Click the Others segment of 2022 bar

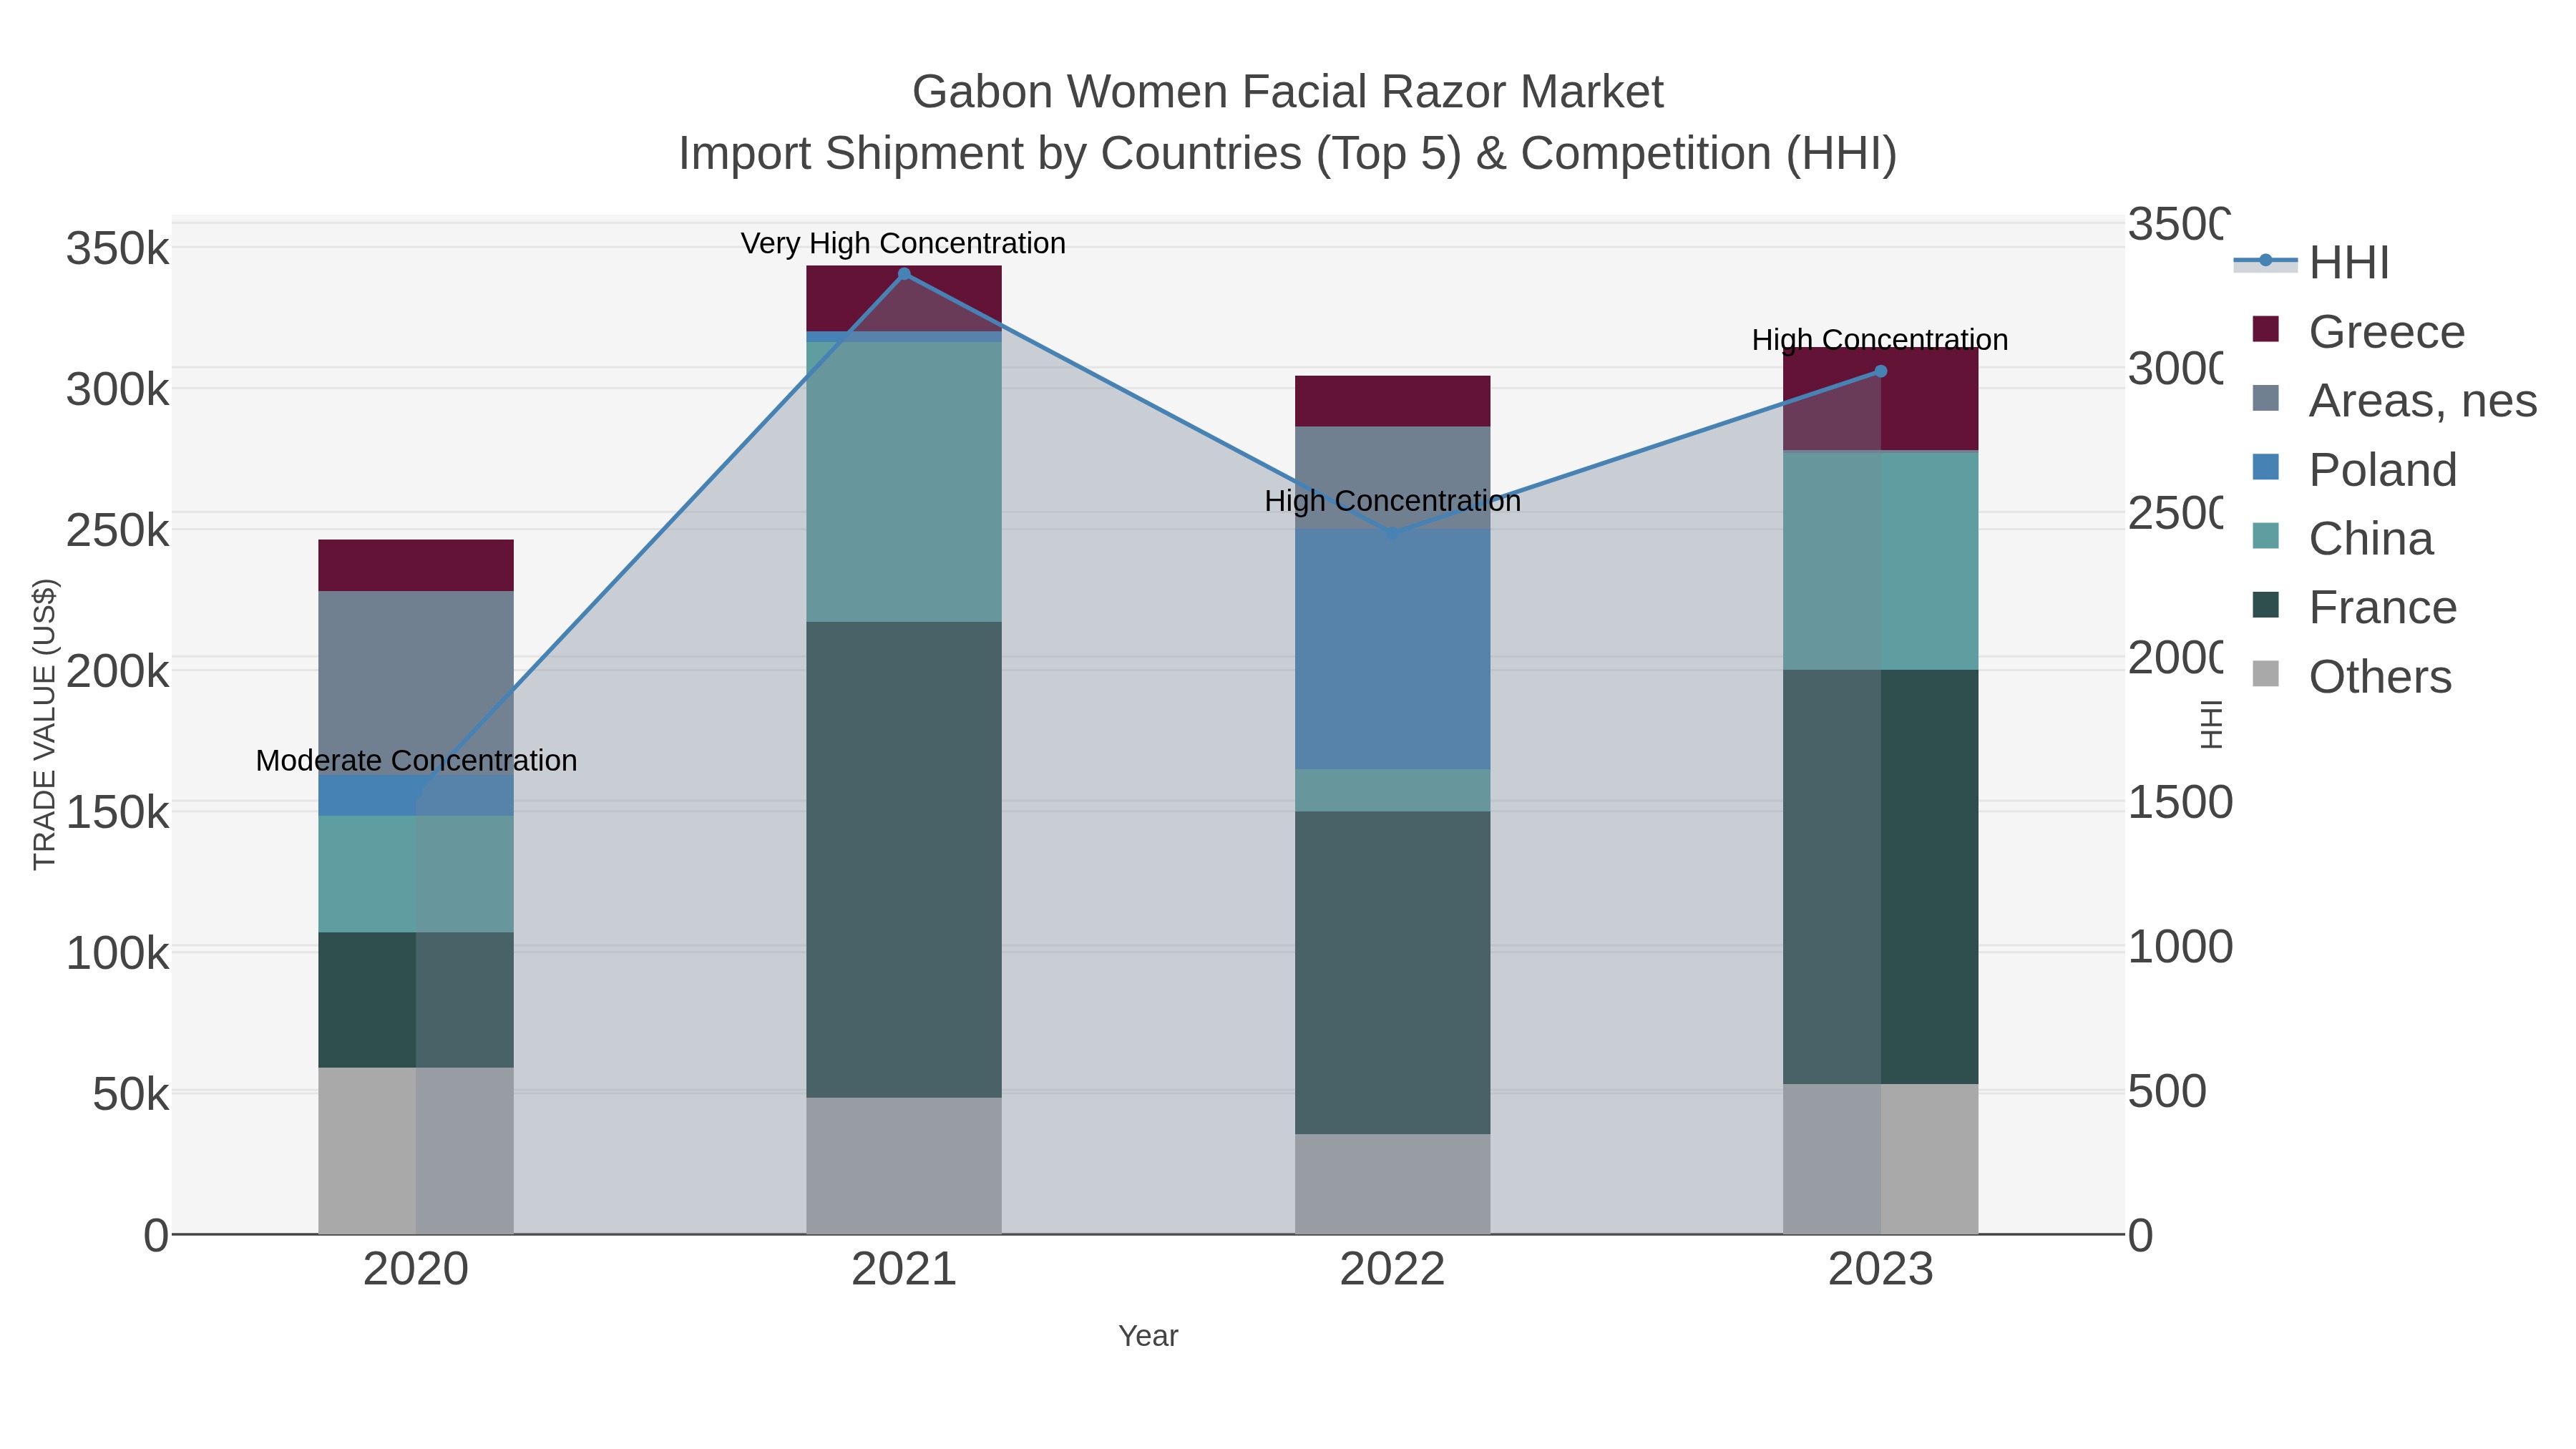coord(1393,1184)
